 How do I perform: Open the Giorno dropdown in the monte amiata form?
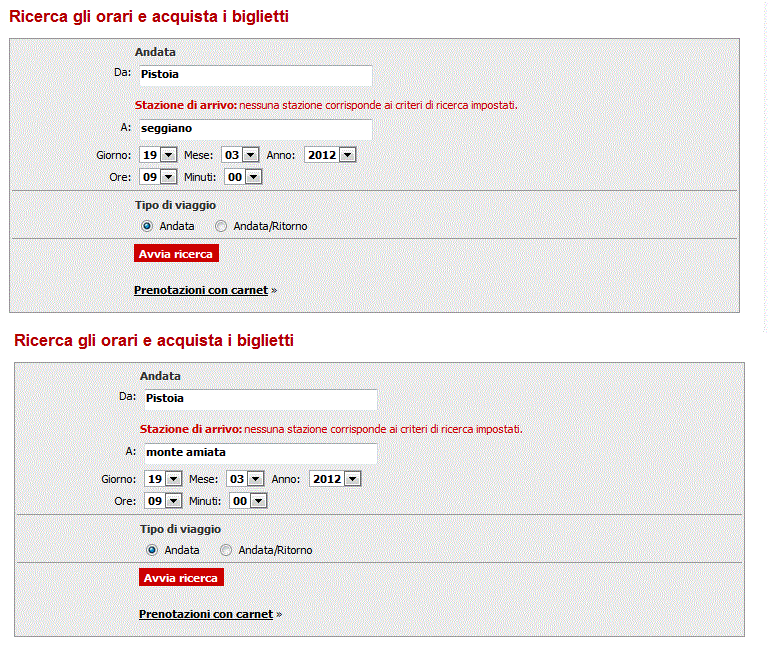pyautogui.click(x=163, y=479)
